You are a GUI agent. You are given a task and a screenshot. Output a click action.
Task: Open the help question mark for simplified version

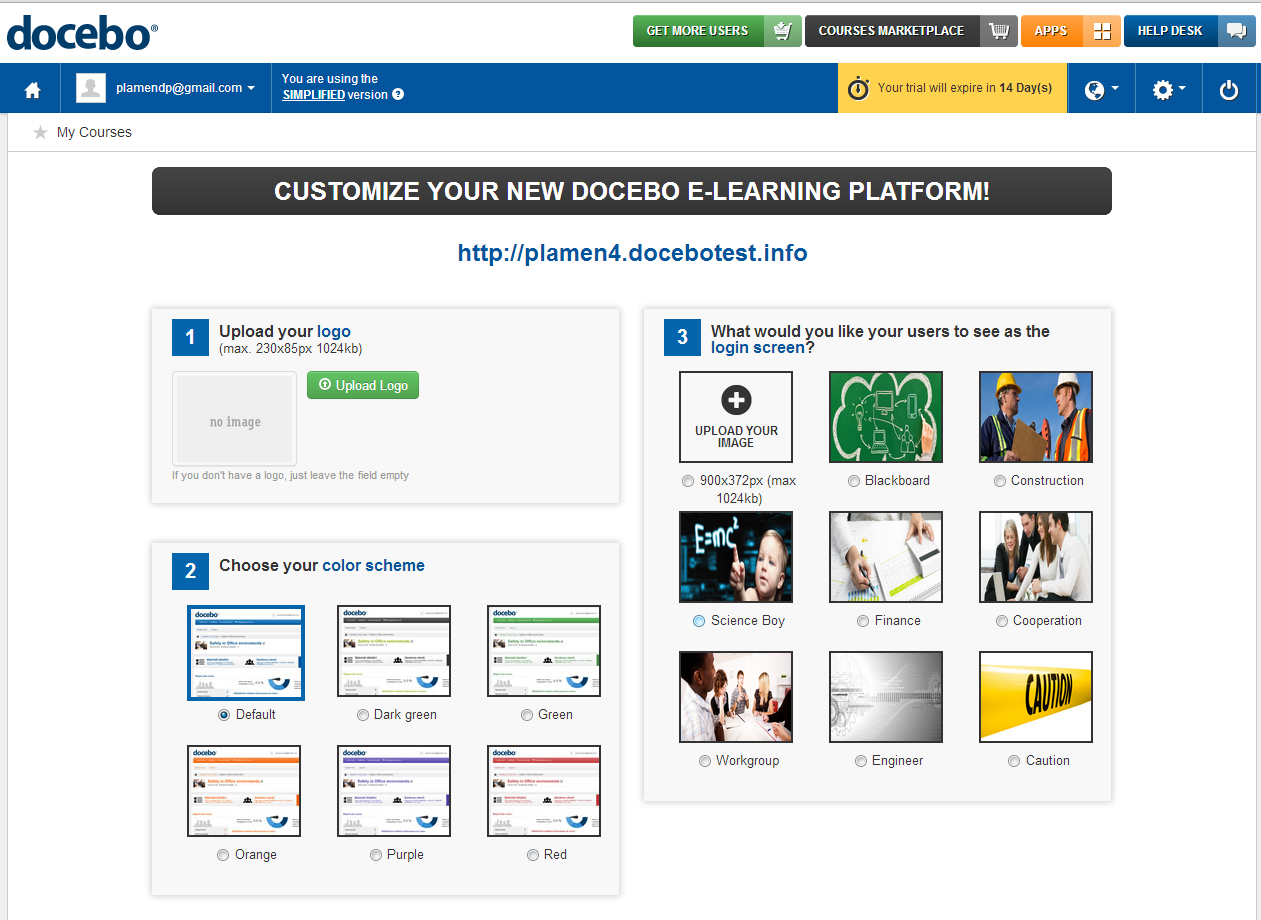click(x=398, y=95)
